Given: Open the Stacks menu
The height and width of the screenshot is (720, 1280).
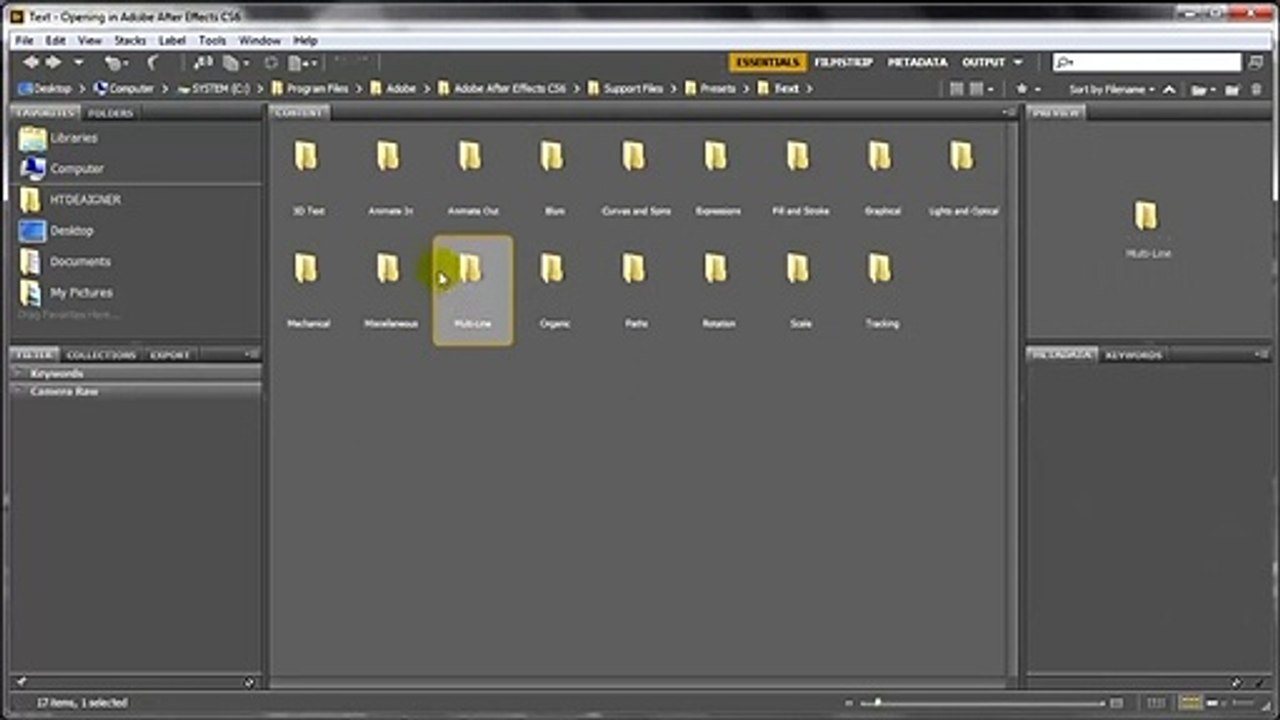Looking at the screenshot, I should pyautogui.click(x=130, y=41).
